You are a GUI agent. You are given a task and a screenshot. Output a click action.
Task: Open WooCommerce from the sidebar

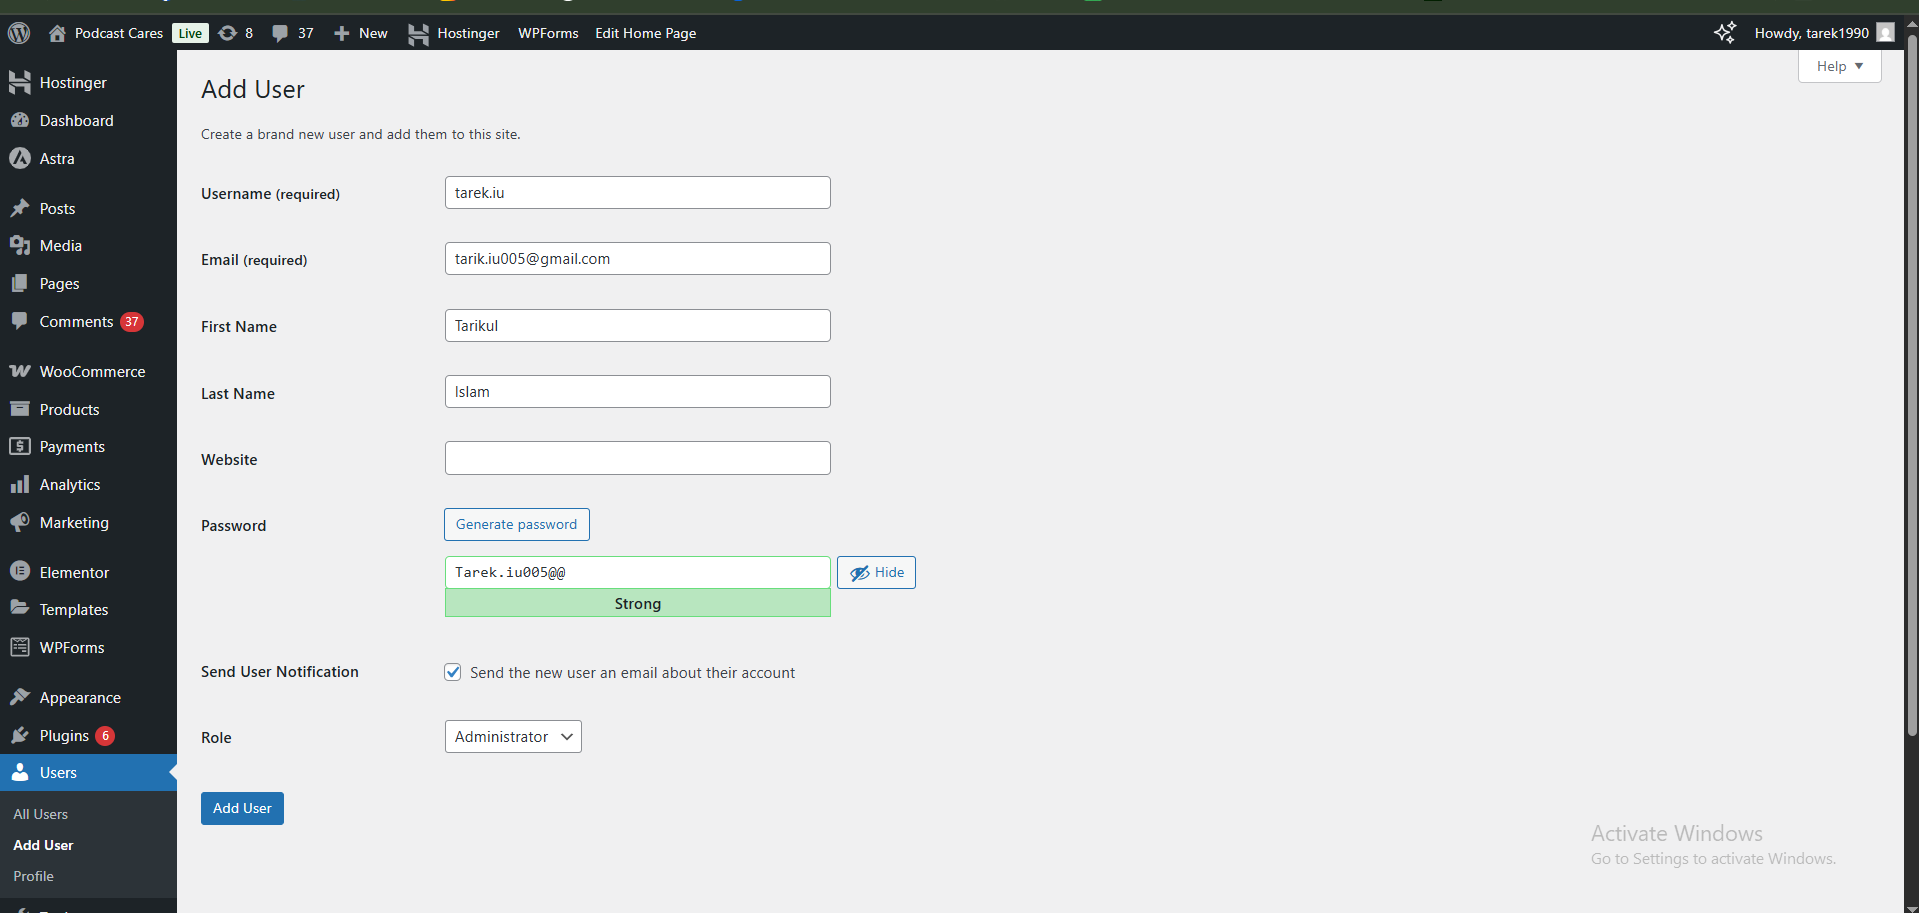coord(92,371)
